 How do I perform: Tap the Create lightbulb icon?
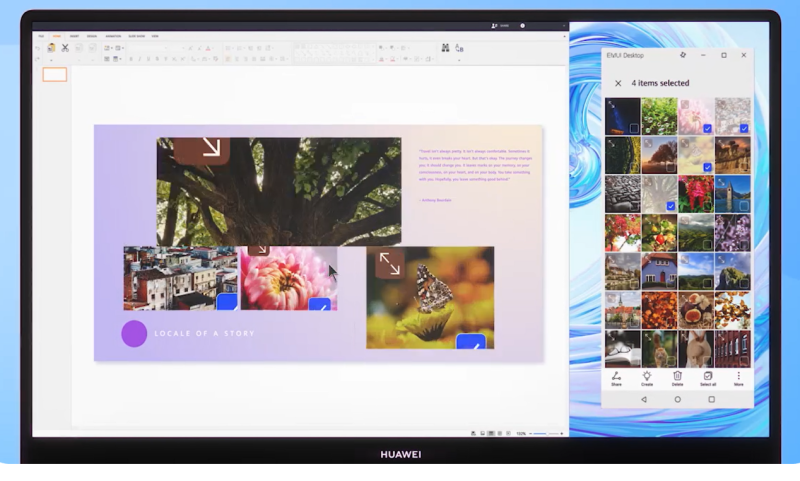647,376
